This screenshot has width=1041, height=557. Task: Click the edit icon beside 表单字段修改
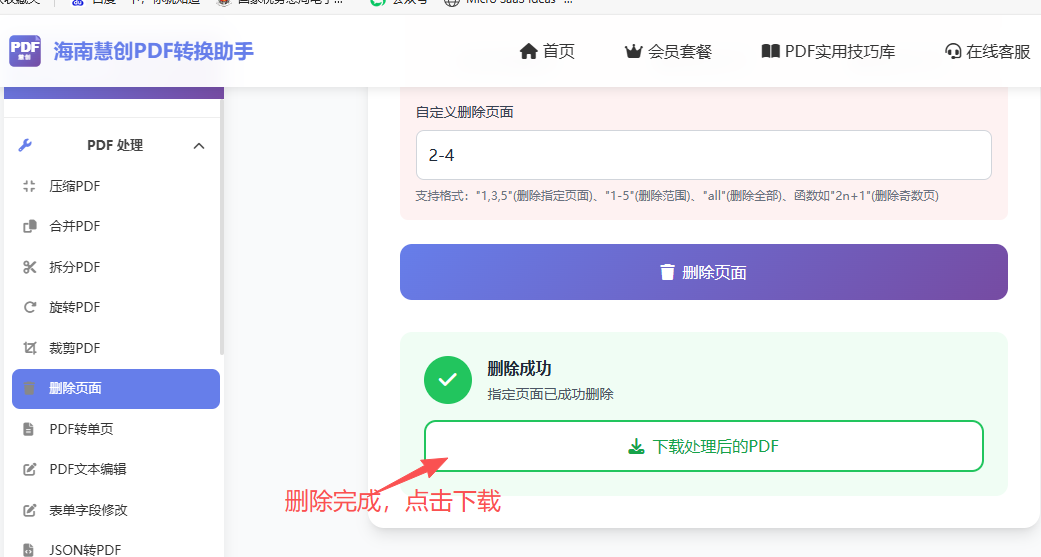(x=30, y=511)
